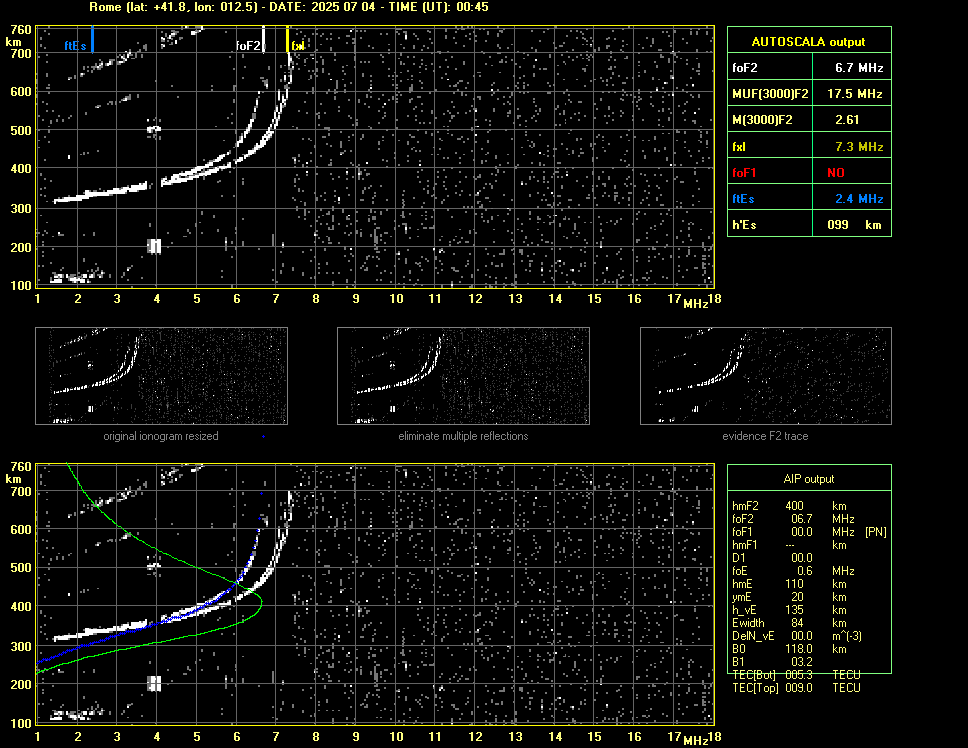Click the yellow fxI marker in top ionogram

pyautogui.click(x=287, y=39)
